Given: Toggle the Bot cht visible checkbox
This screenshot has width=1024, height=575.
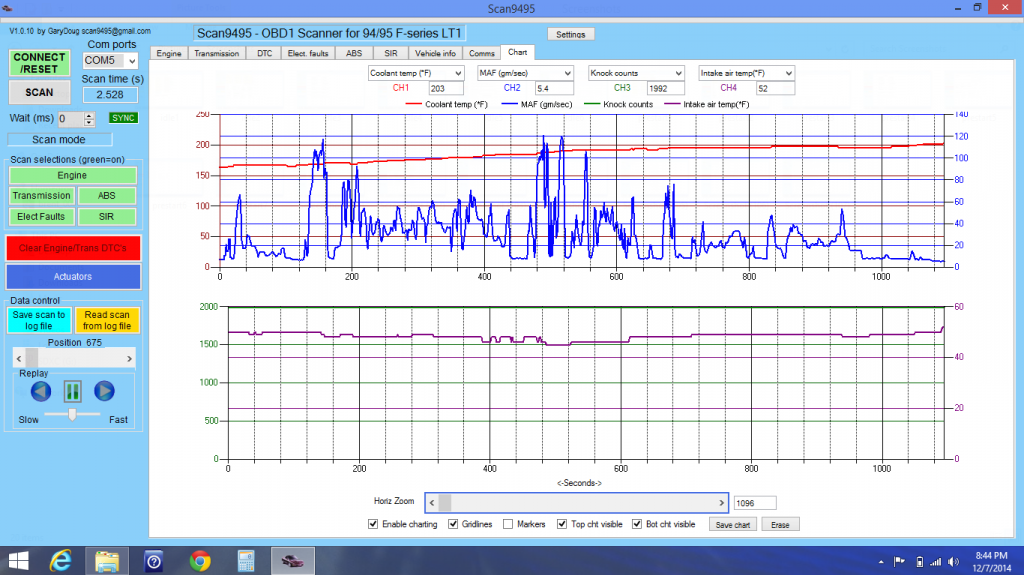Looking at the screenshot, I should (x=637, y=524).
